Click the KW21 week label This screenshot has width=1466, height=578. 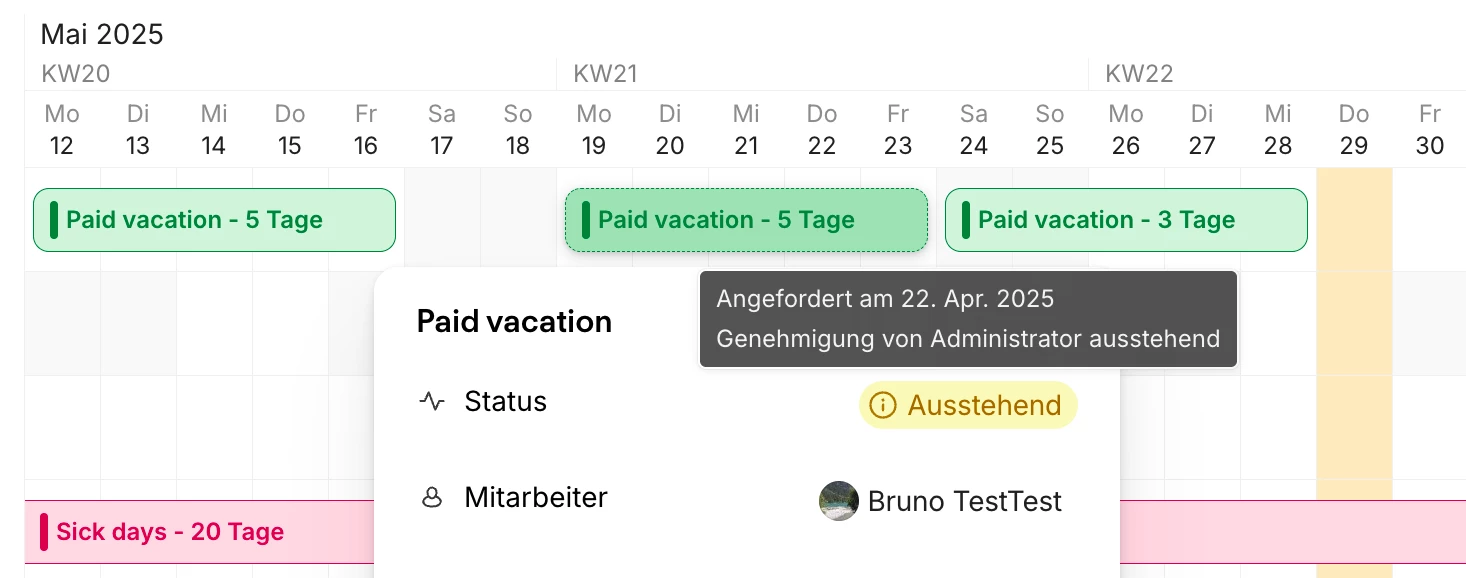(x=605, y=74)
